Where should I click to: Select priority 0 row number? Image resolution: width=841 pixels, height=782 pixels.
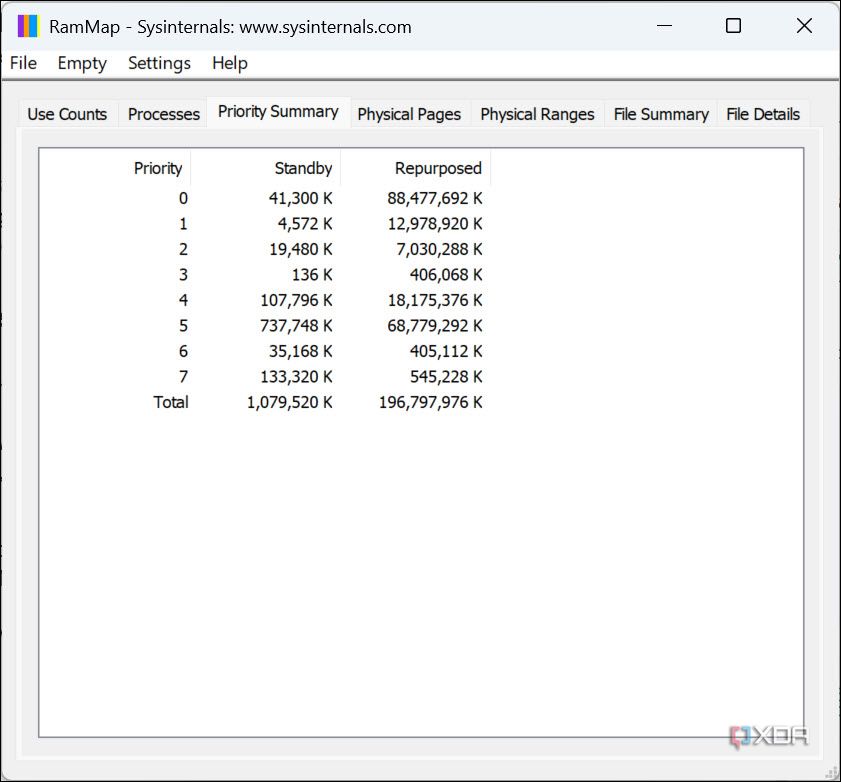183,198
